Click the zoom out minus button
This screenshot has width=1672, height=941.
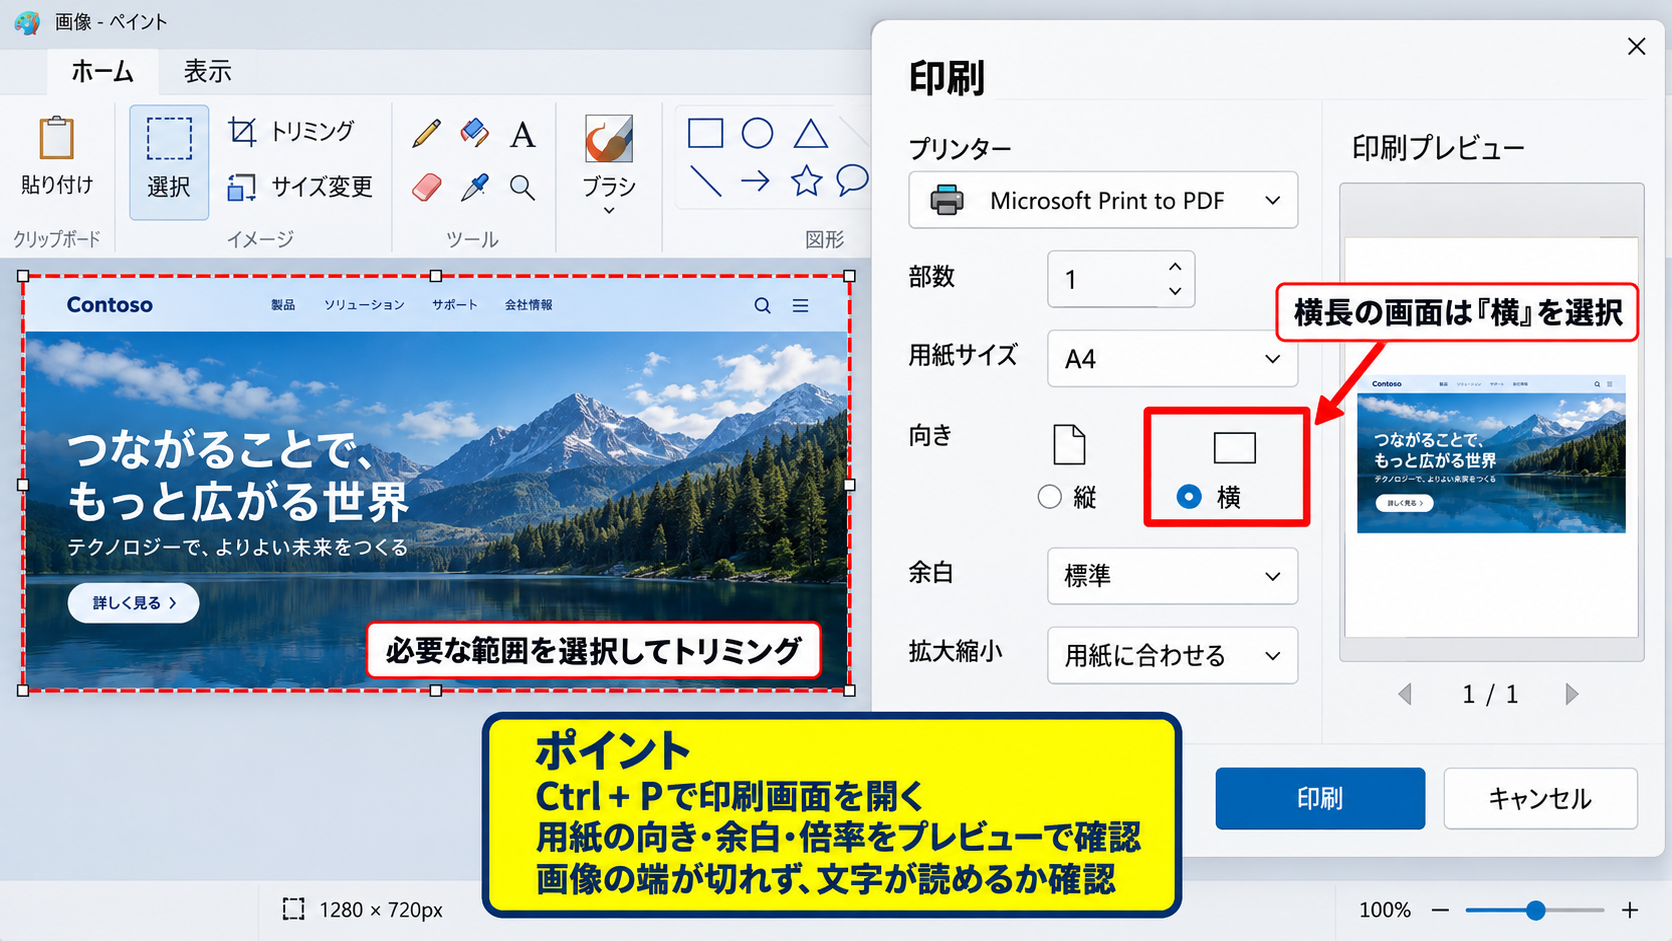point(1440,910)
